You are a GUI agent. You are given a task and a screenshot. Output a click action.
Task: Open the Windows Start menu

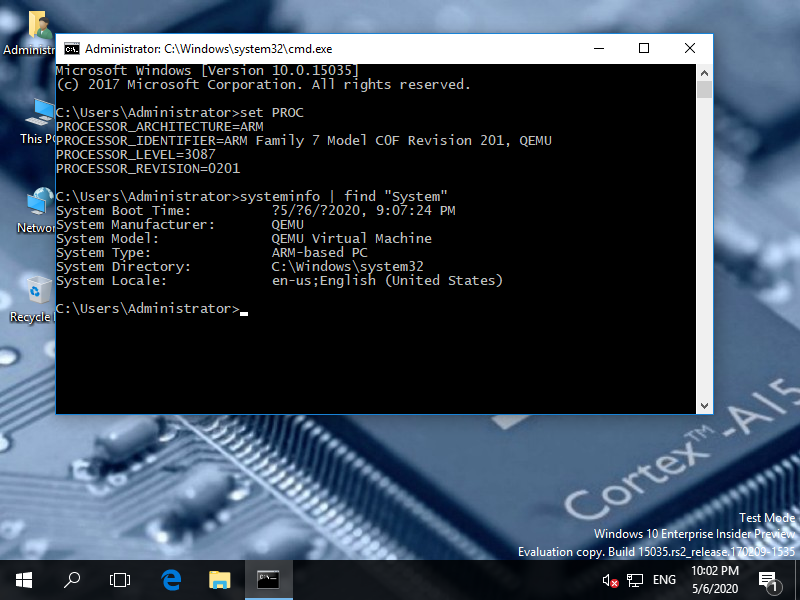pos(24,580)
